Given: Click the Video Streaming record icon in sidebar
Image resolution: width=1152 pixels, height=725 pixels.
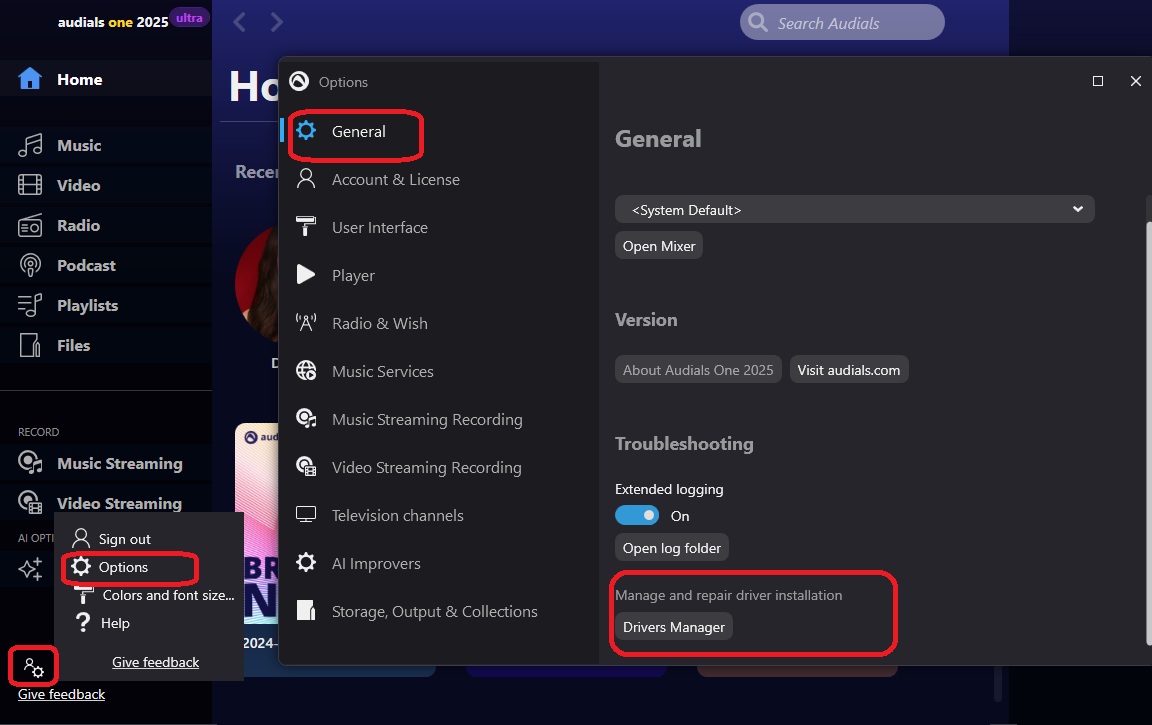Looking at the screenshot, I should pyautogui.click(x=30, y=503).
